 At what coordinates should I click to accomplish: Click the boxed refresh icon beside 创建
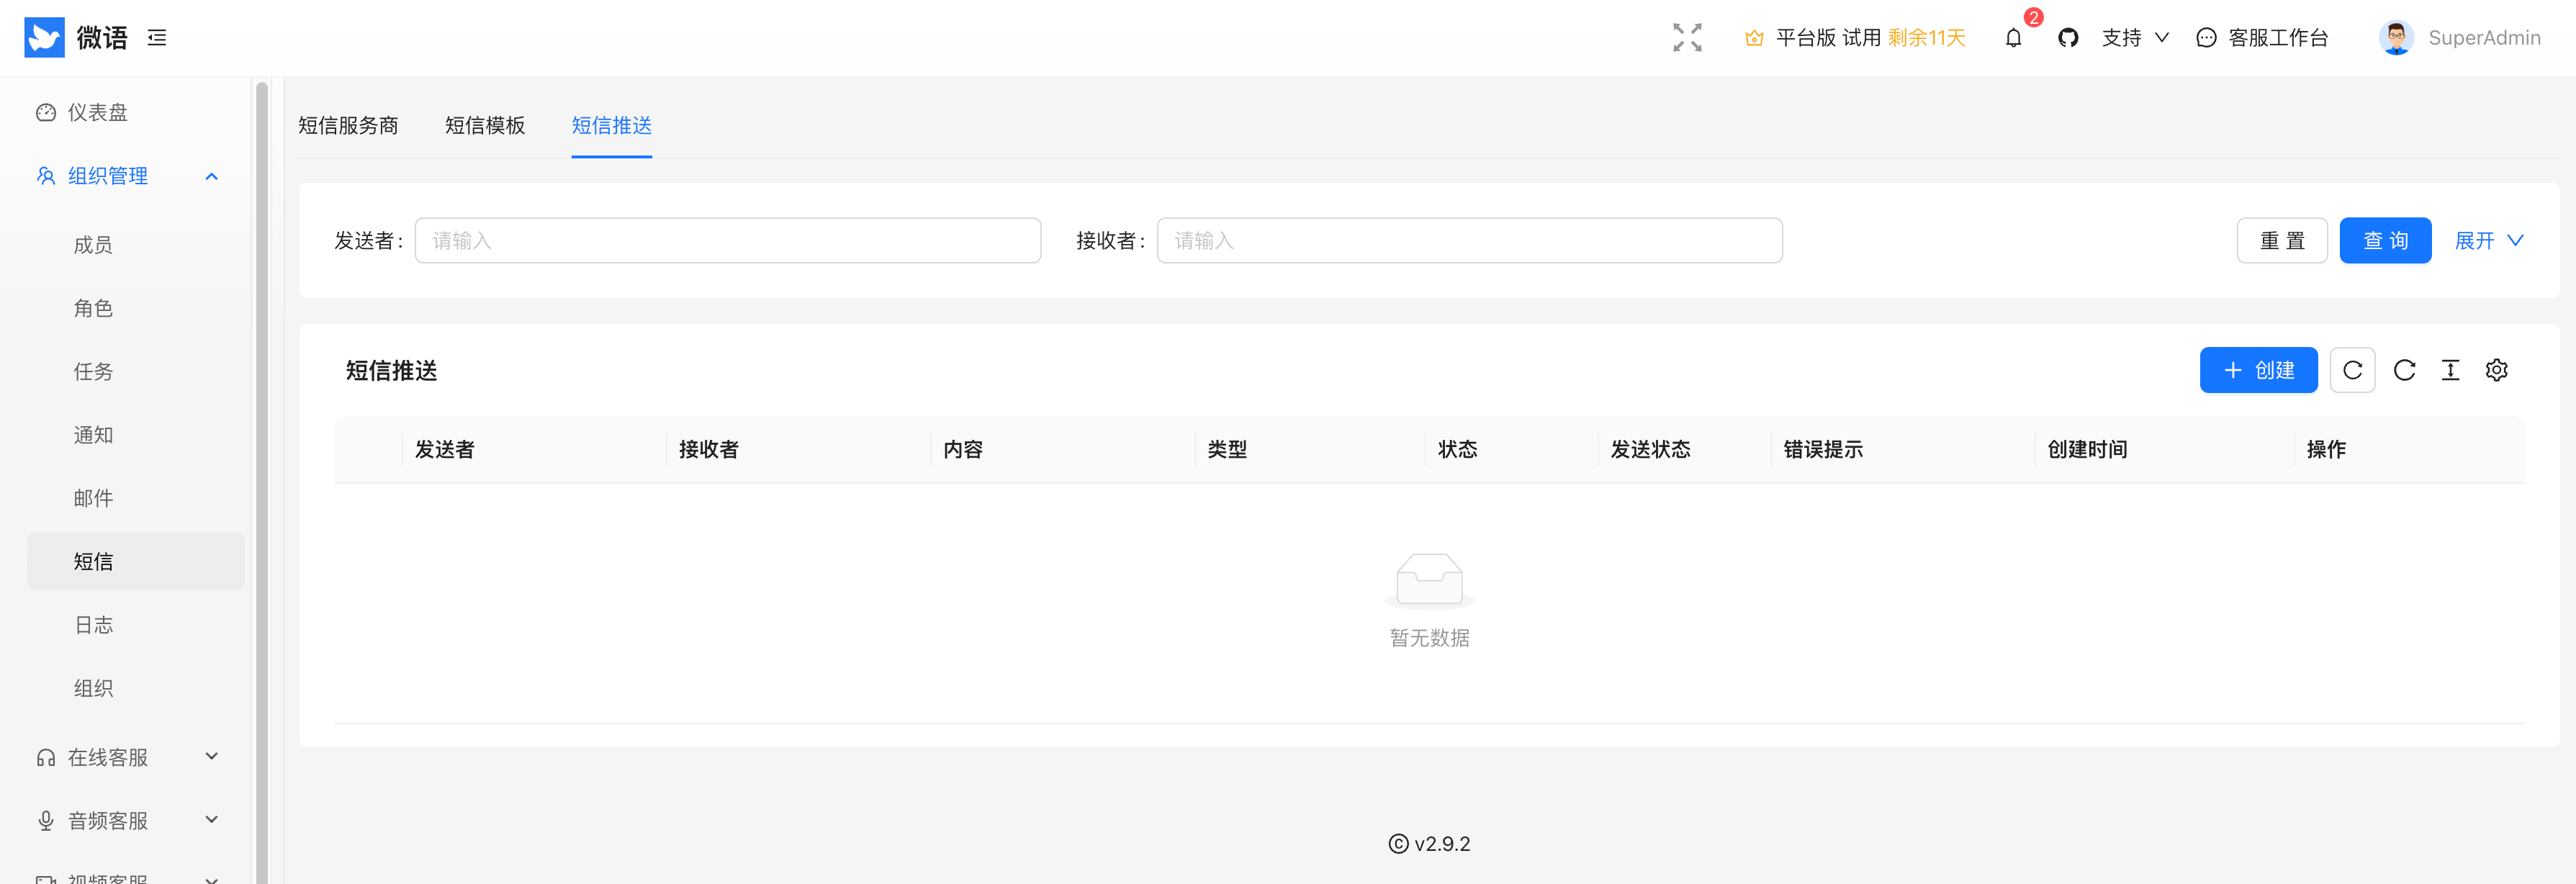pos(2352,370)
